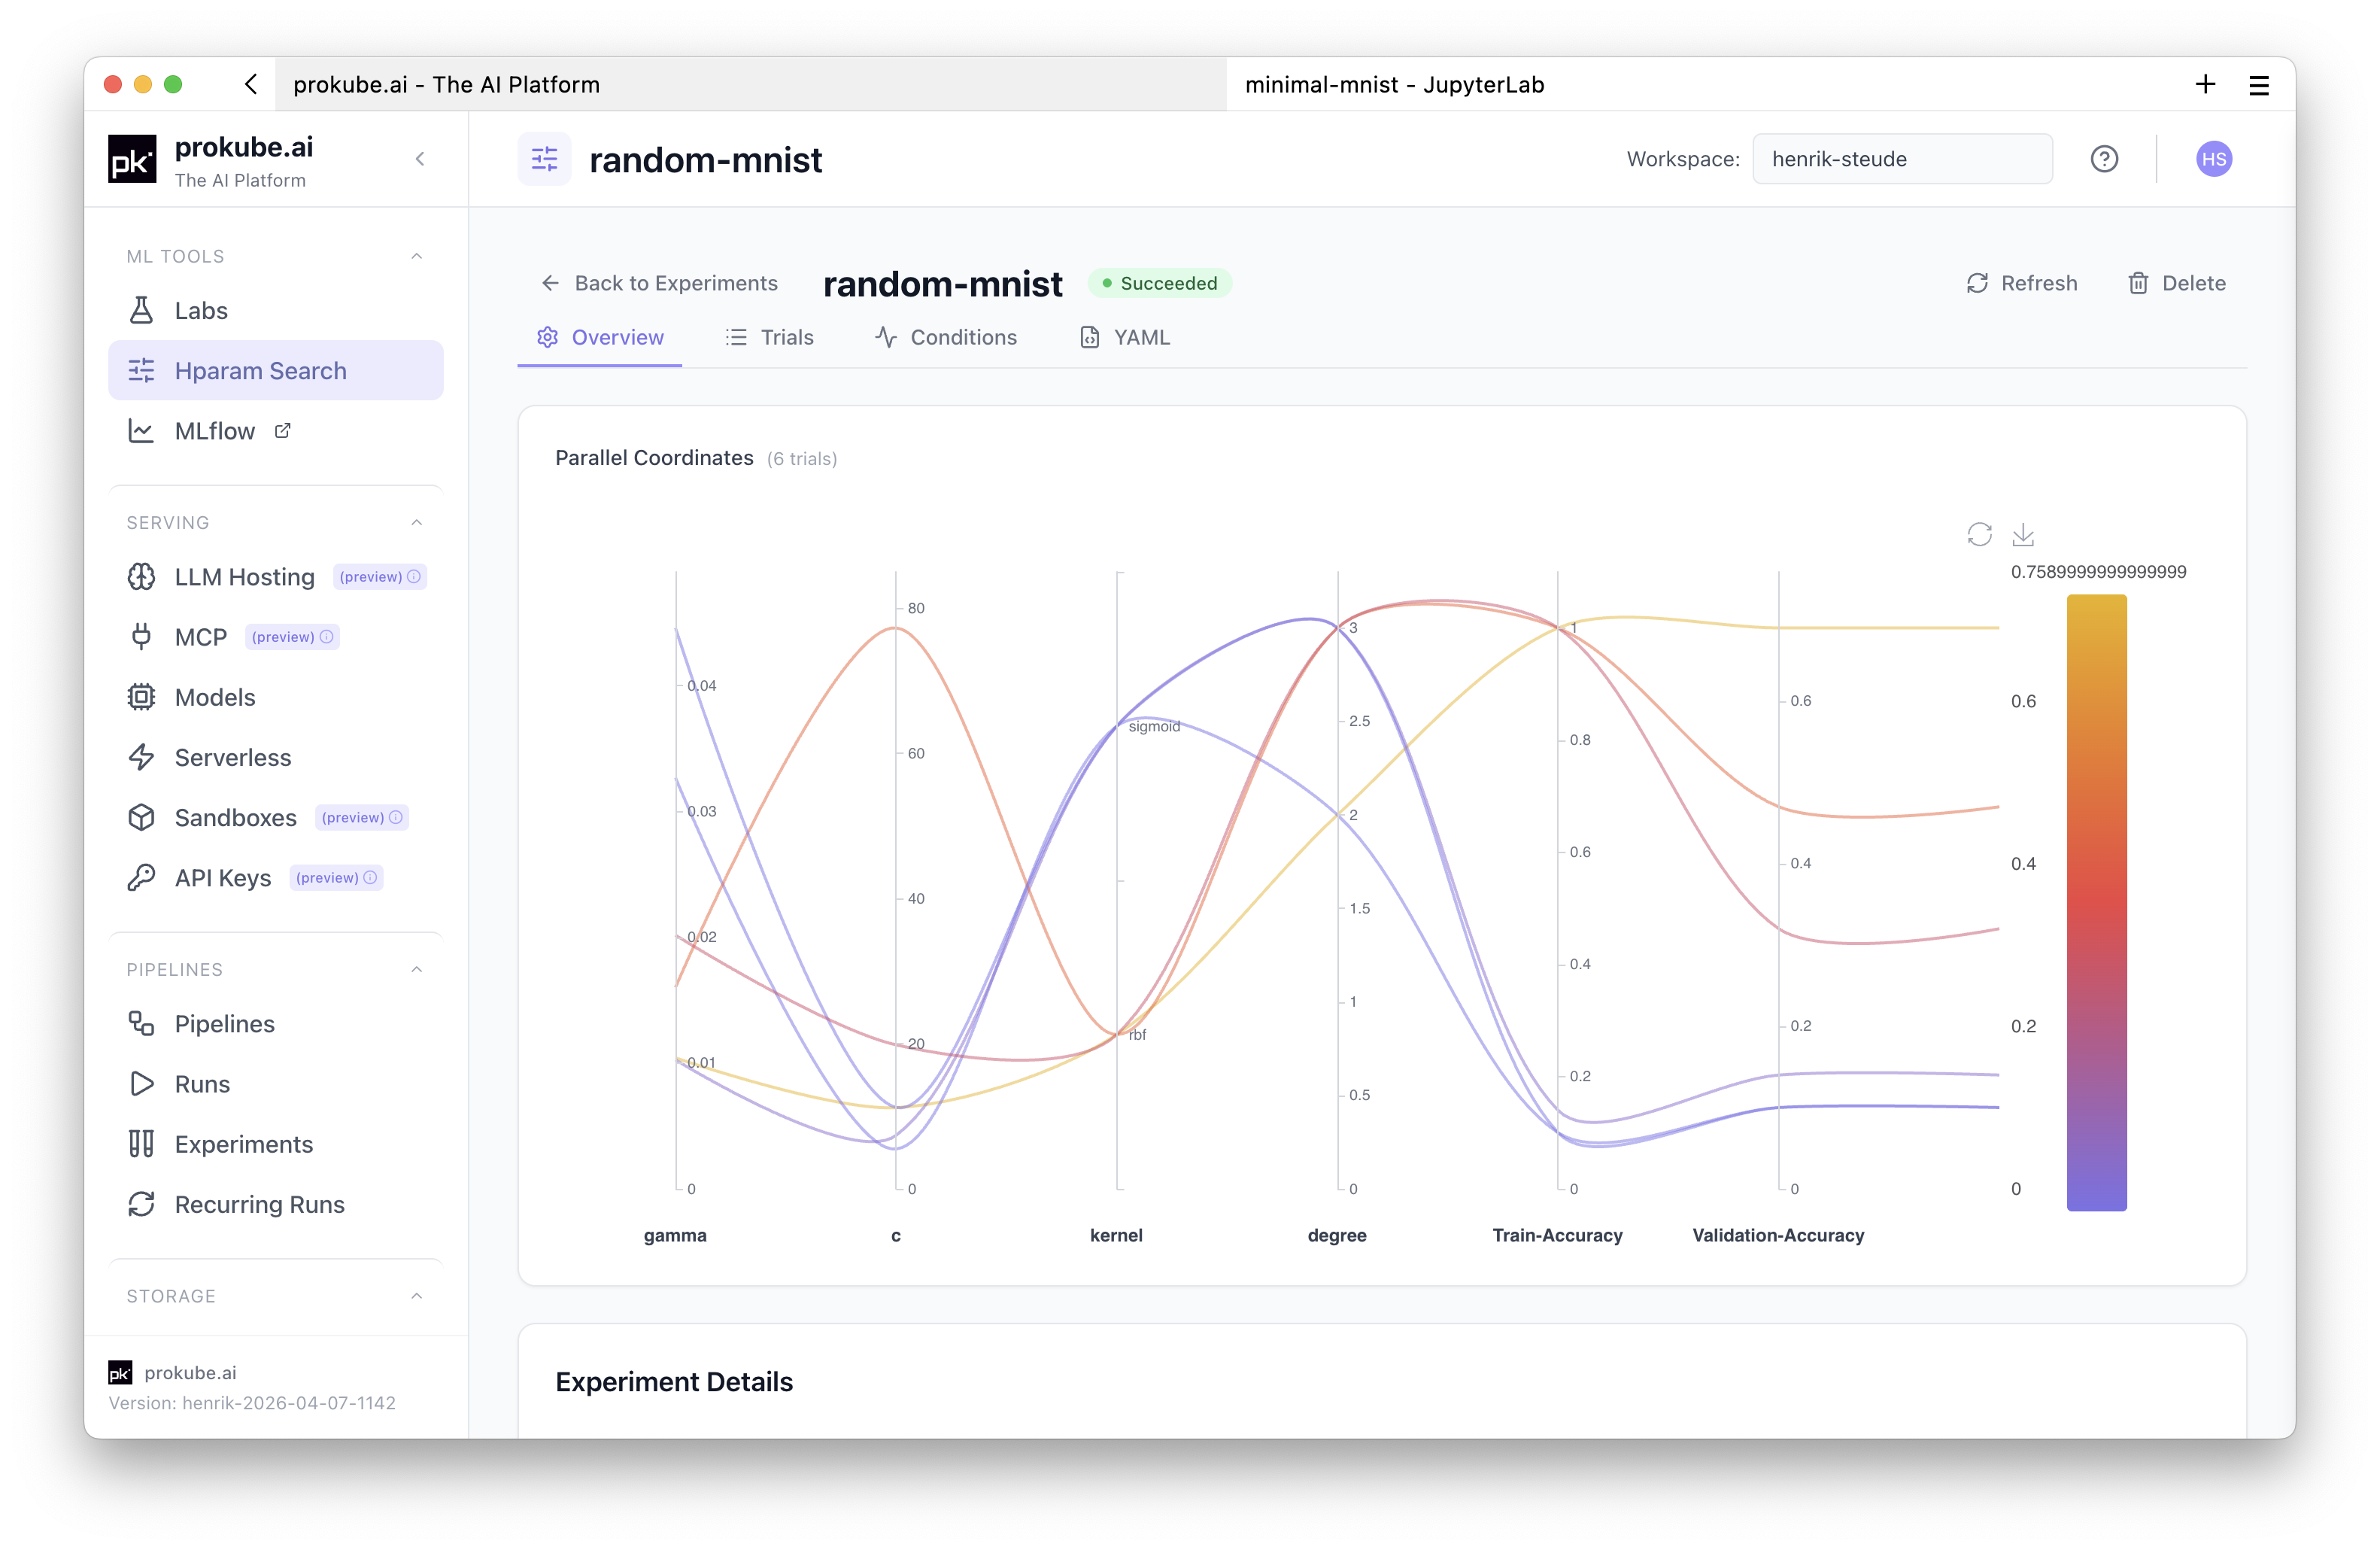Open the Pipelines icon in sidebar

(141, 1023)
